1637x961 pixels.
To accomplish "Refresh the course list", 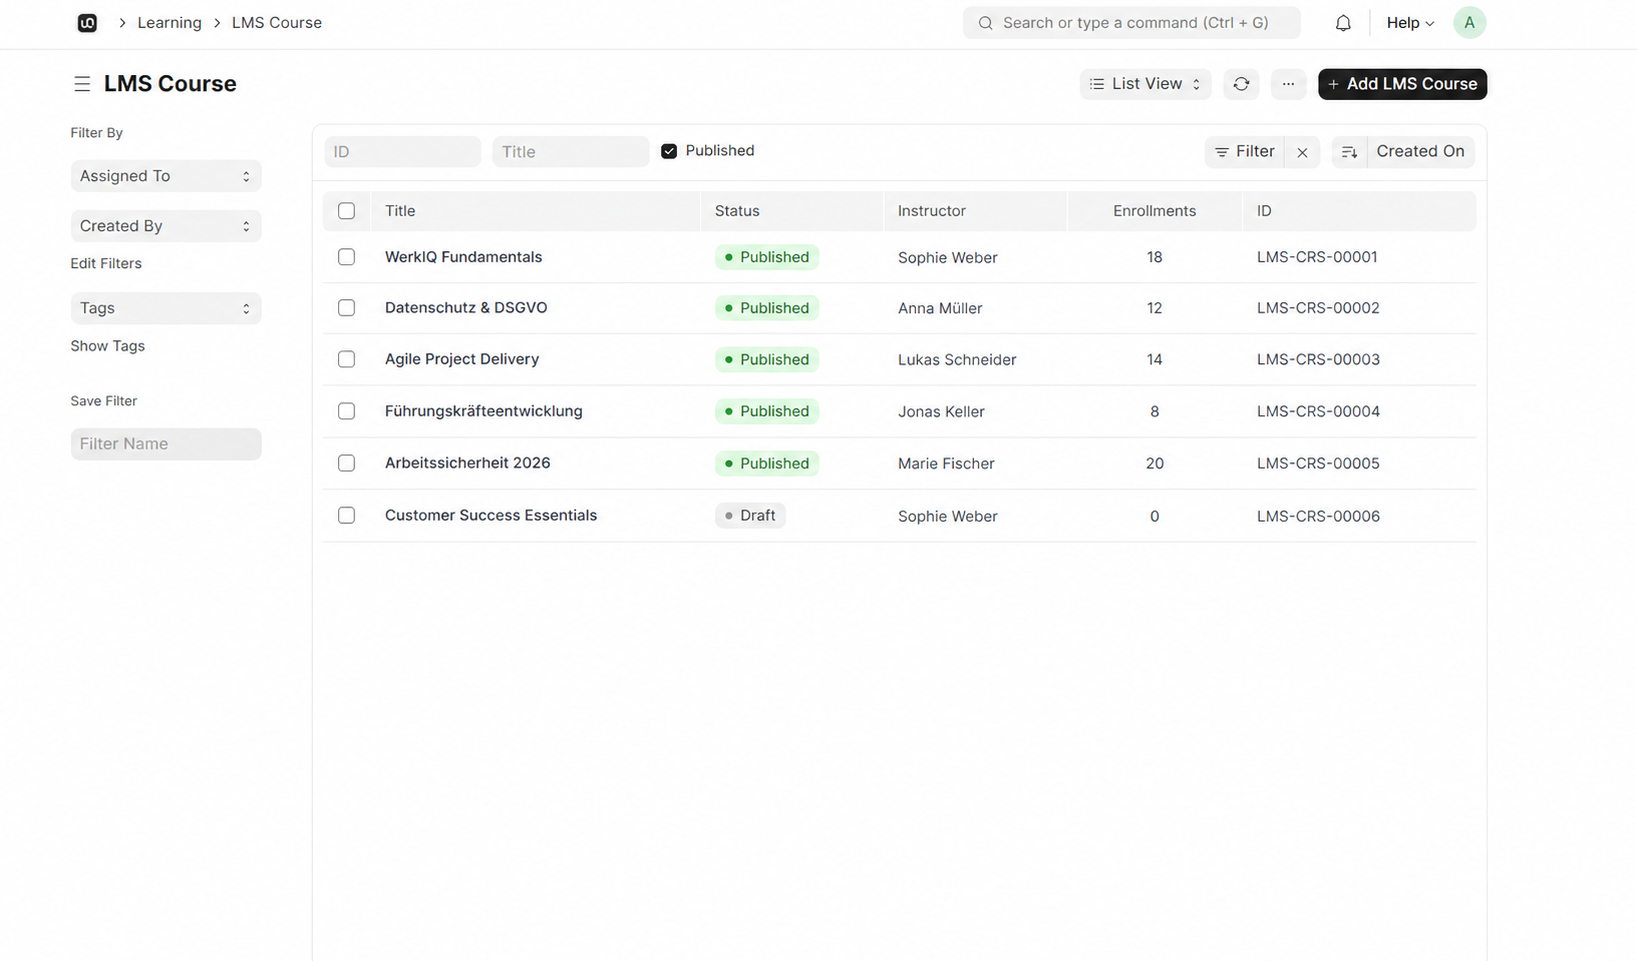I will click(x=1241, y=84).
